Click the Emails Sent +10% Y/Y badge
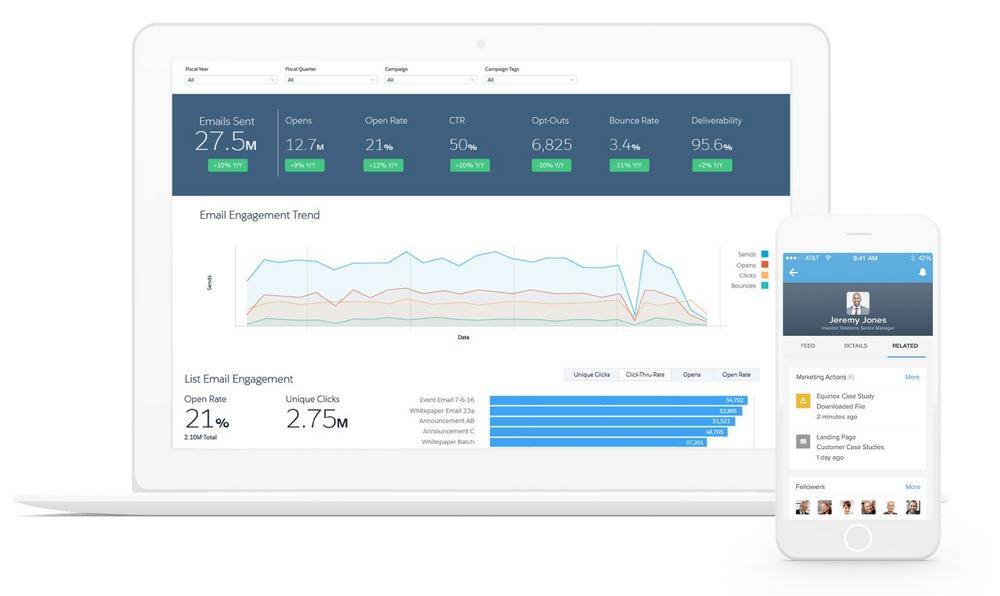This screenshot has width=1000, height=596. (227, 165)
